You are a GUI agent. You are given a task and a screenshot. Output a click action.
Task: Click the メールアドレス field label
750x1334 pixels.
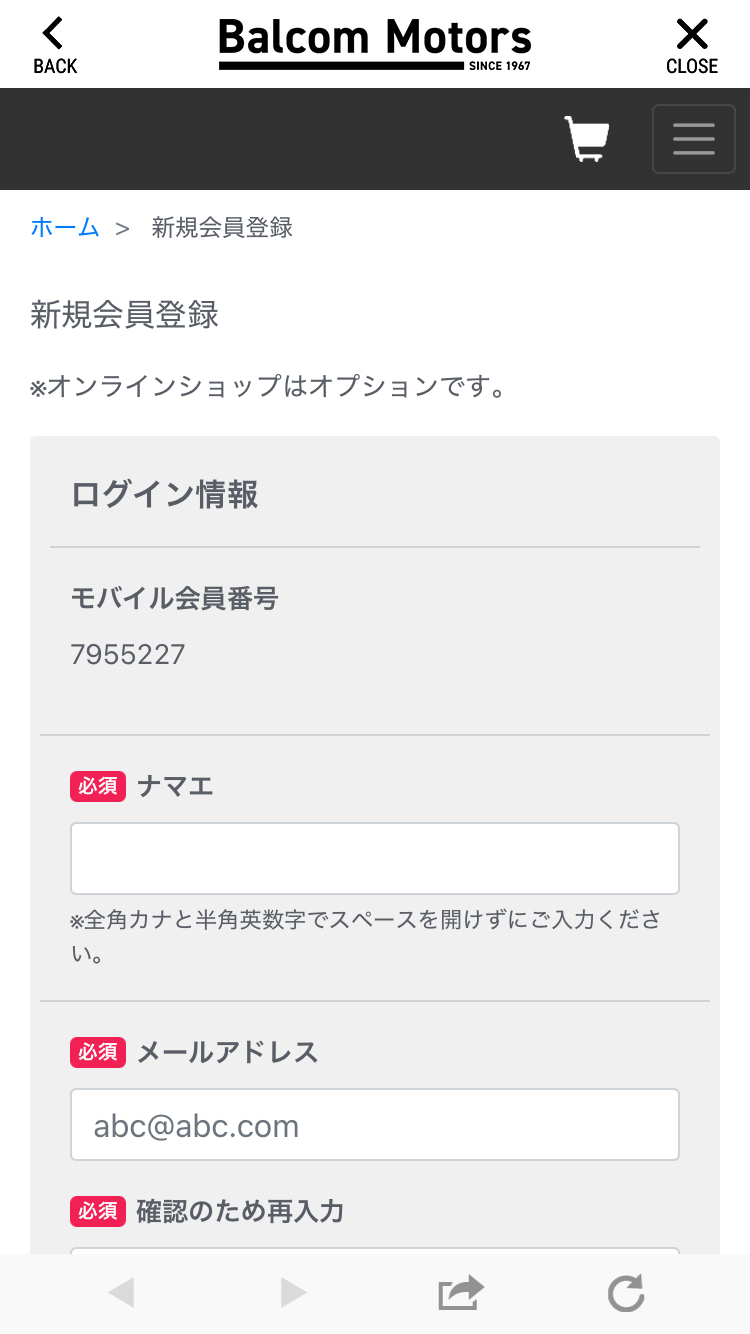point(227,1052)
